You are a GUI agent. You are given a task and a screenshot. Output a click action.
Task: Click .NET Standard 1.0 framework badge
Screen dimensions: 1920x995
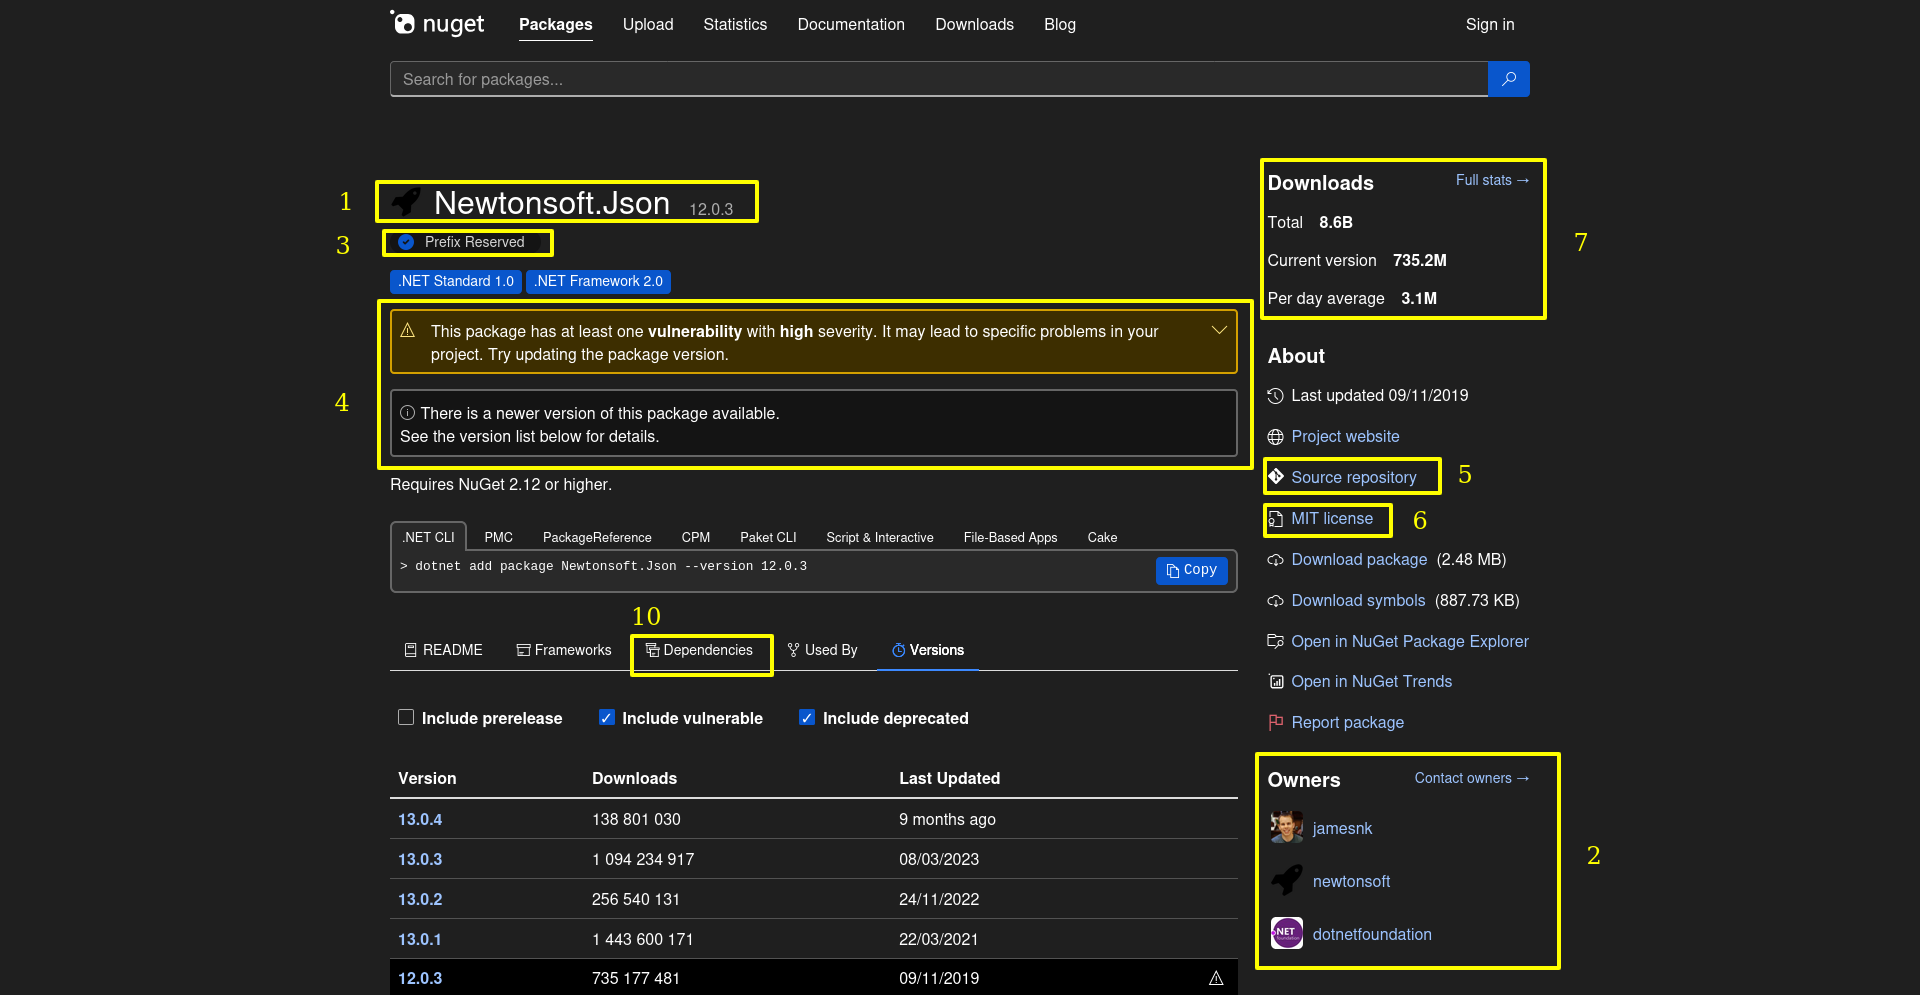pos(456,281)
